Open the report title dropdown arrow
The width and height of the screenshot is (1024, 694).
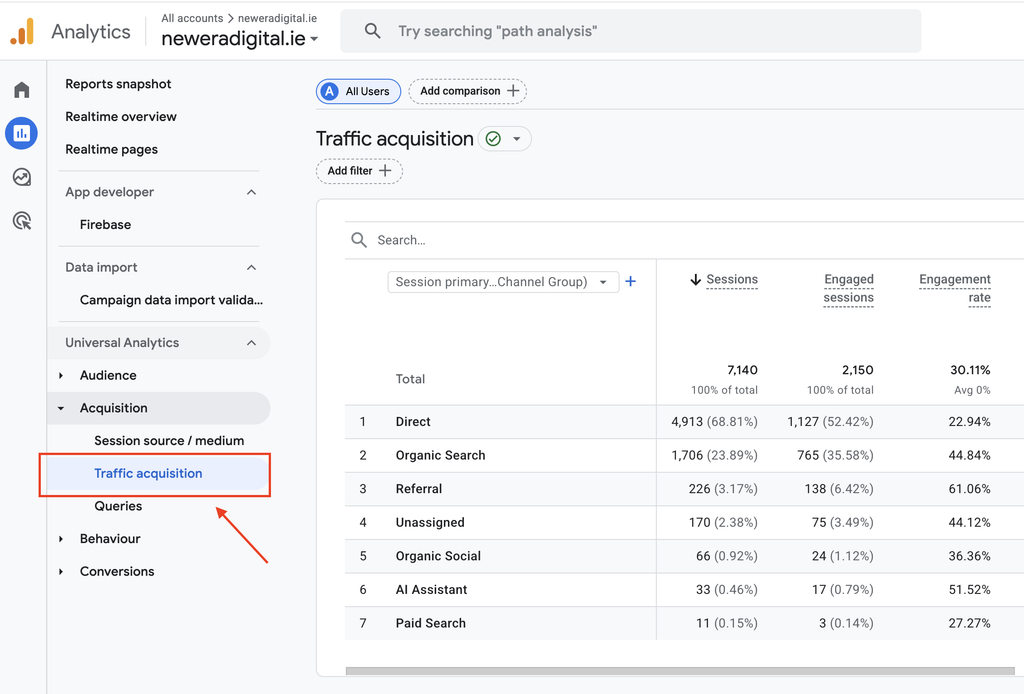517,138
